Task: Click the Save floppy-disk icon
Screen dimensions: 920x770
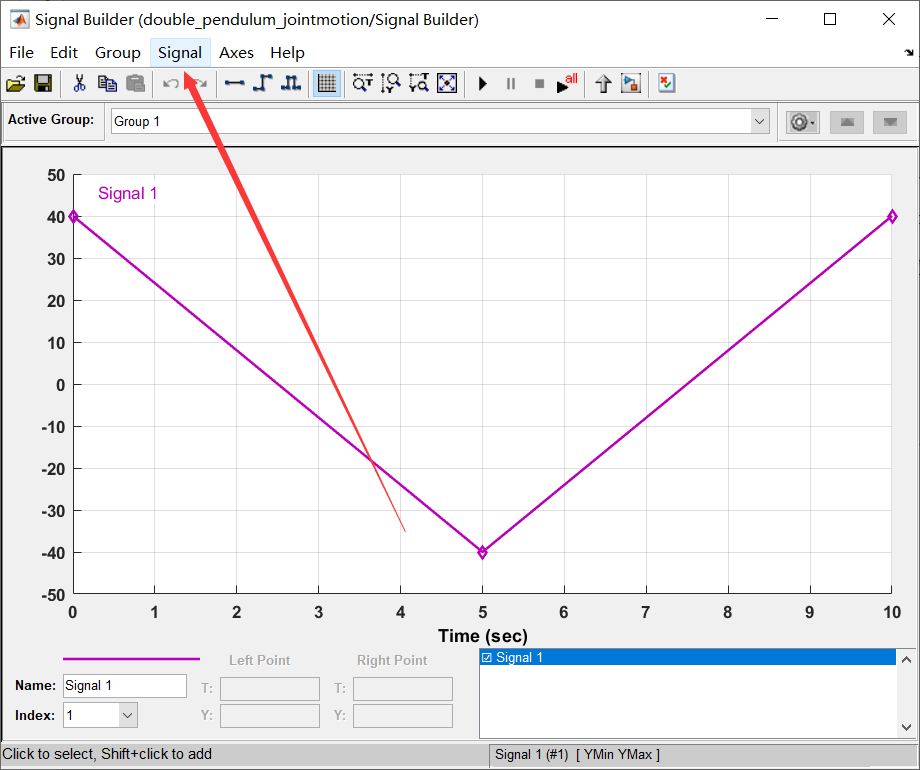Action: [x=43, y=84]
